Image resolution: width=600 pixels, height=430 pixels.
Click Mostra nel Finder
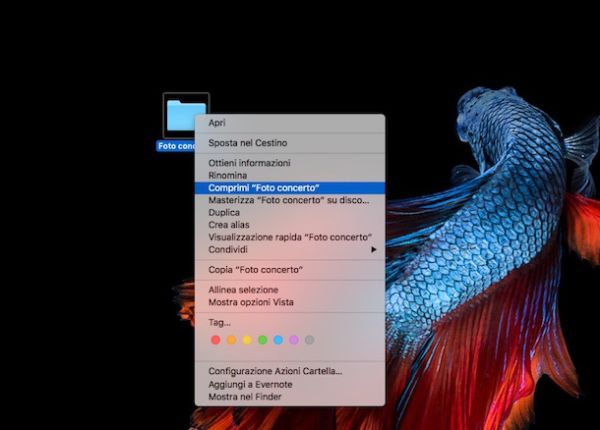pyautogui.click(x=244, y=397)
